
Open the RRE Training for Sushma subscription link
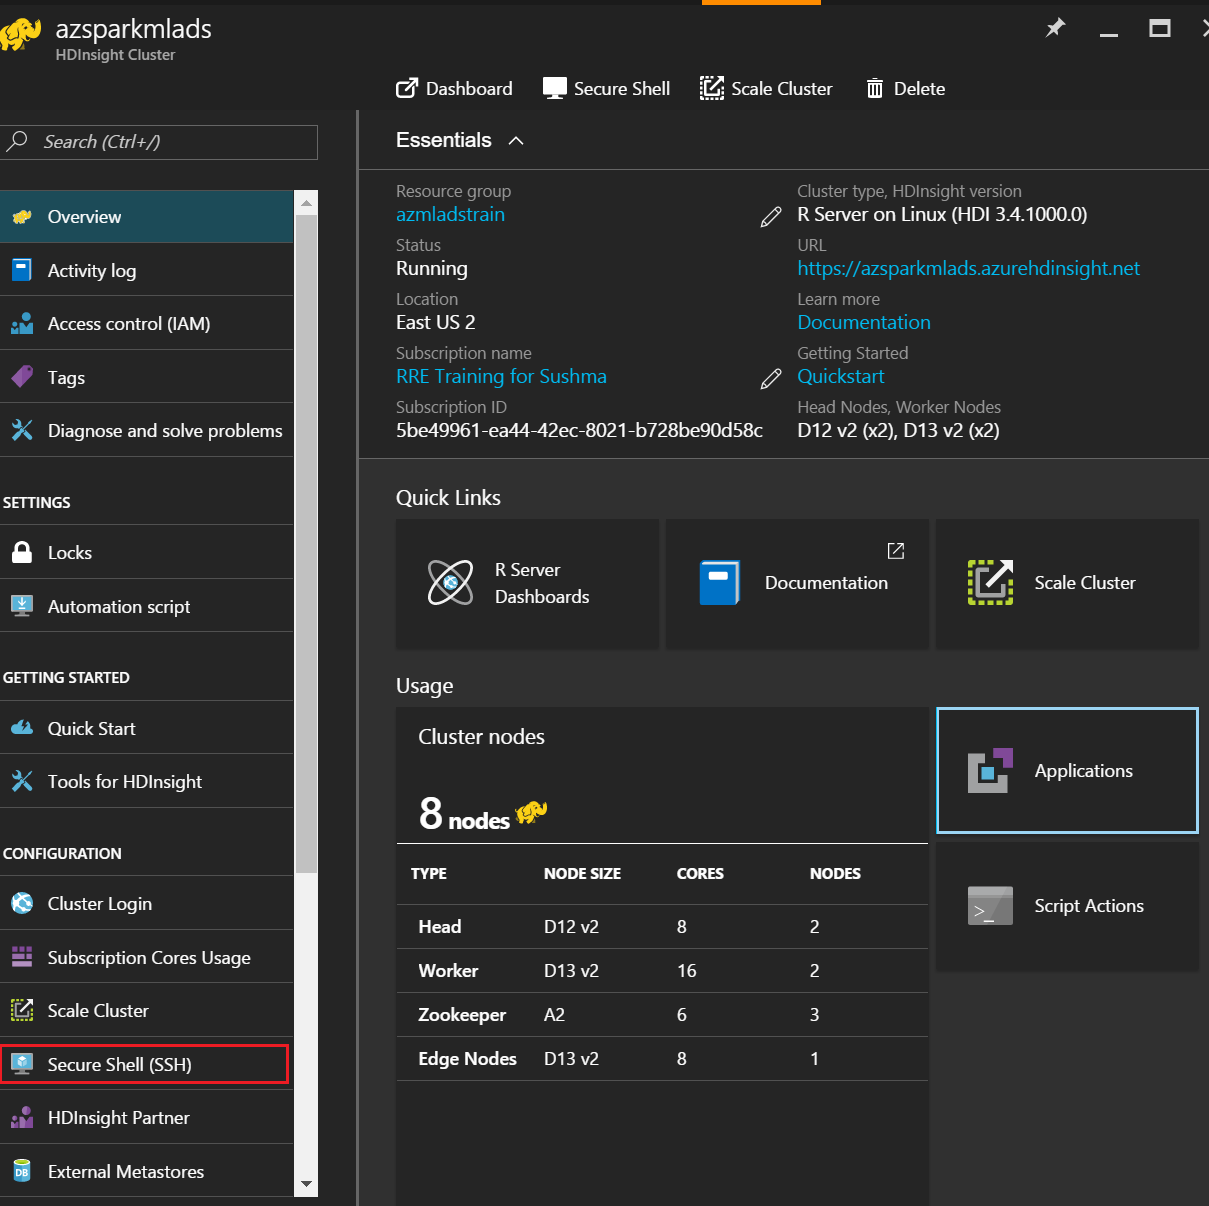click(501, 376)
